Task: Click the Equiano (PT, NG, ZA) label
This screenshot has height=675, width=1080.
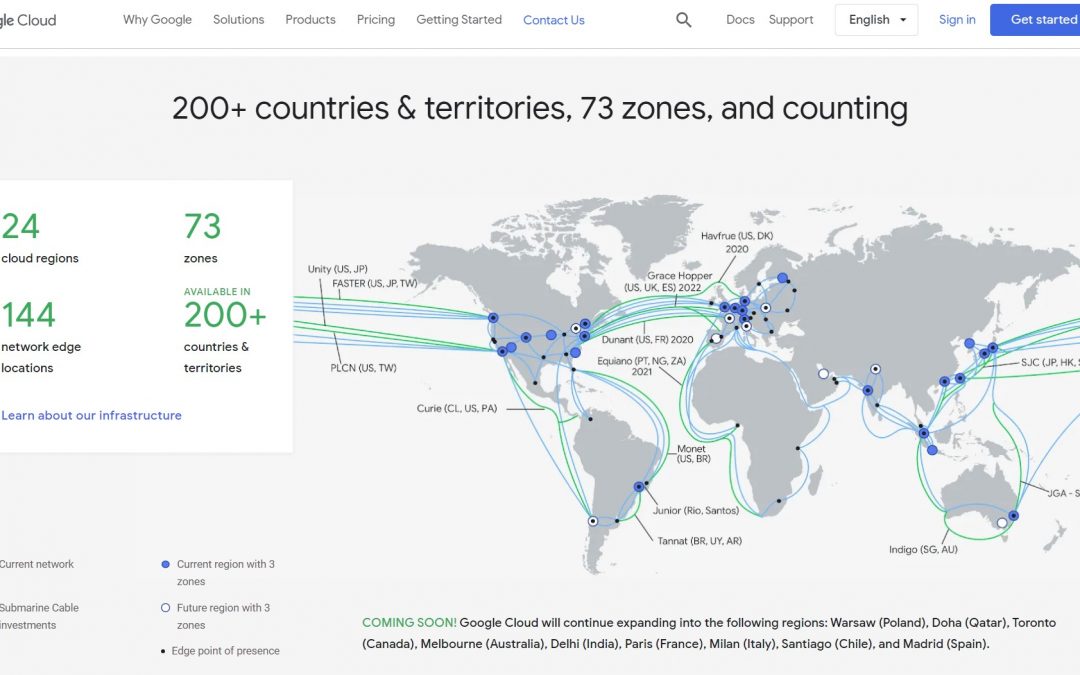Action: pos(641,366)
